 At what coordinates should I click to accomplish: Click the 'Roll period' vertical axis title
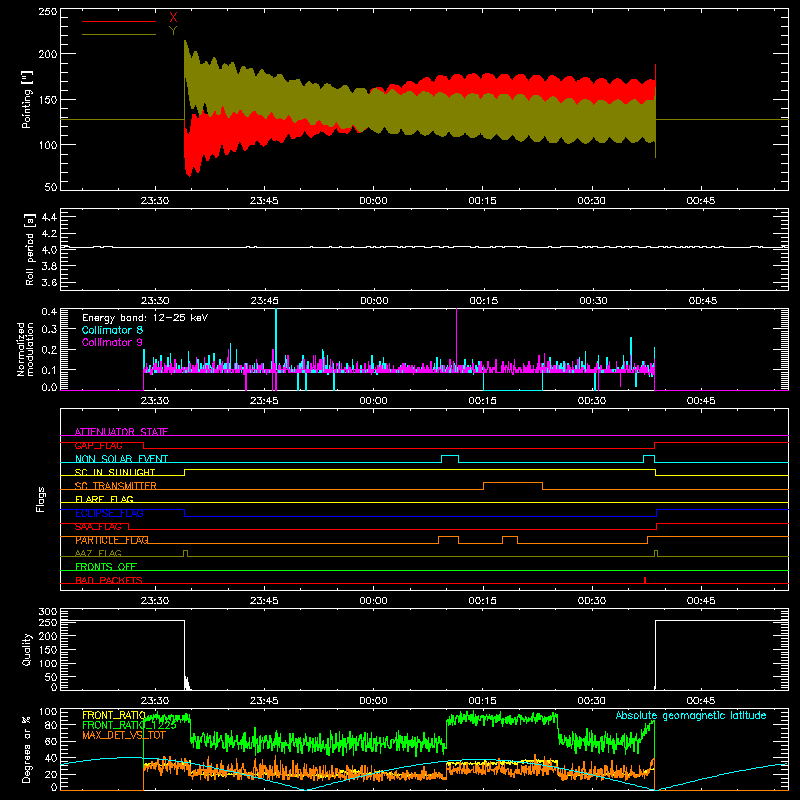pyautogui.click(x=30, y=249)
